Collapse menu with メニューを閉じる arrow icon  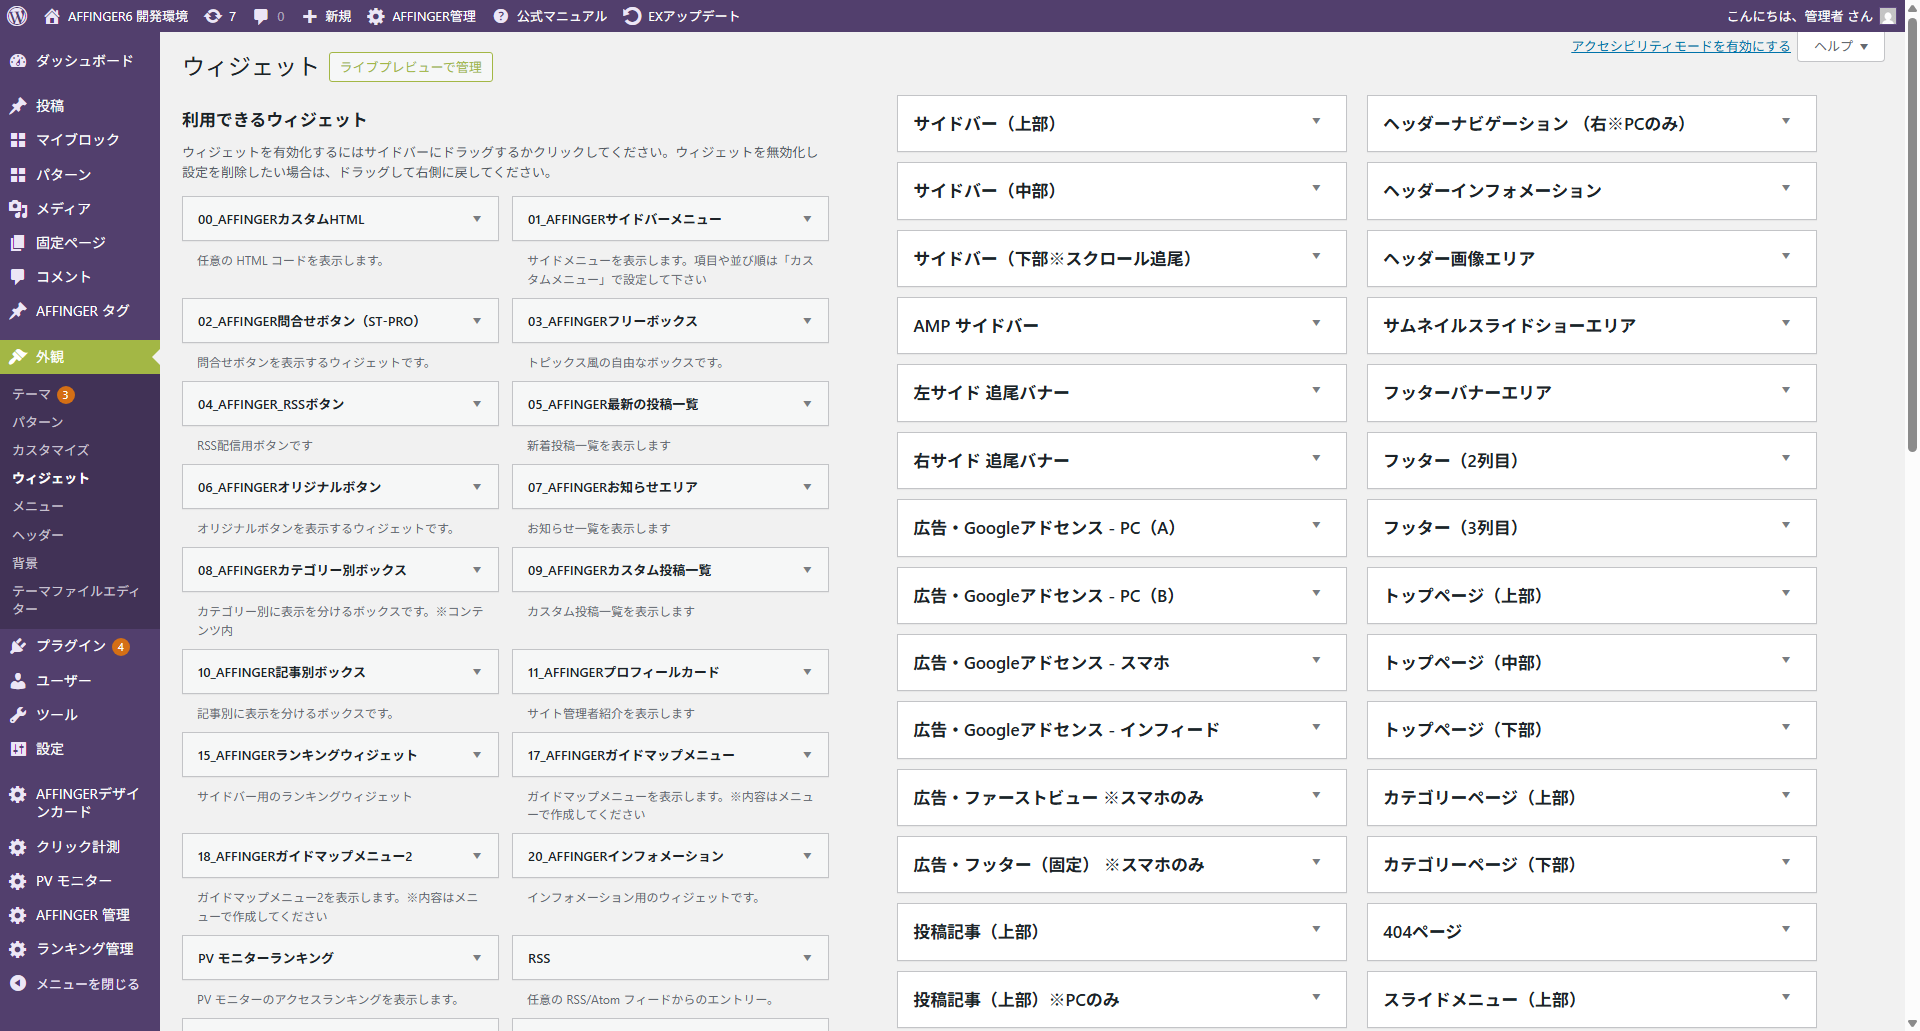coord(18,983)
